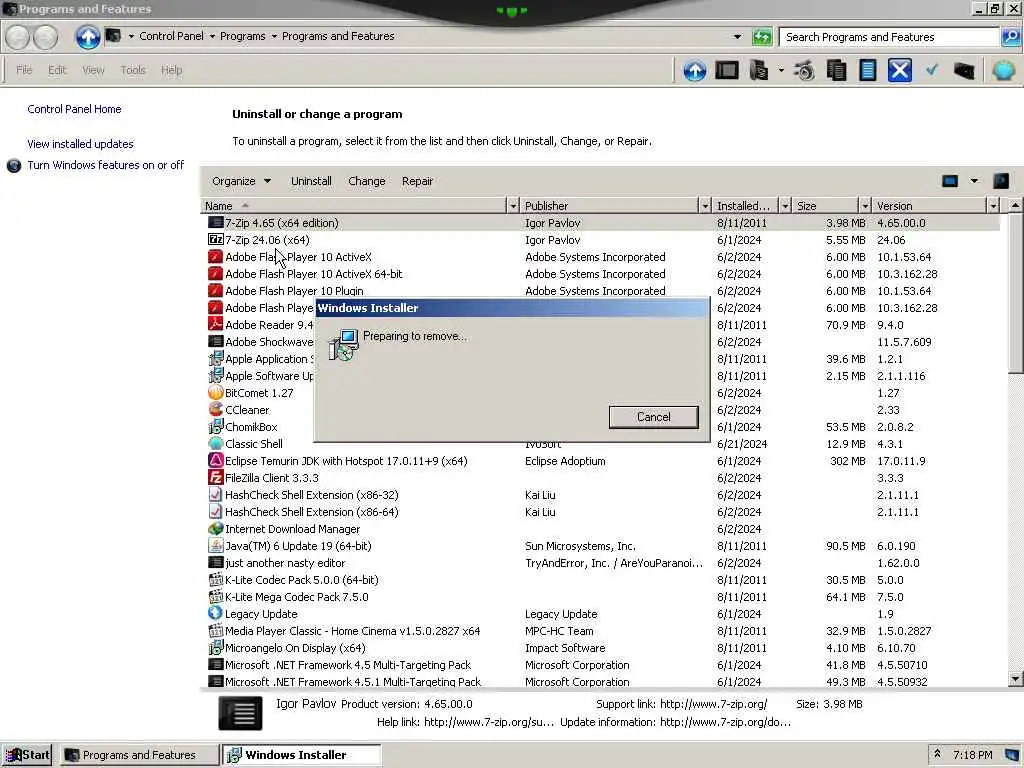Click the stacked pages copy toolbar icon
Image resolution: width=1024 pixels, height=768 pixels.
[x=836, y=70]
